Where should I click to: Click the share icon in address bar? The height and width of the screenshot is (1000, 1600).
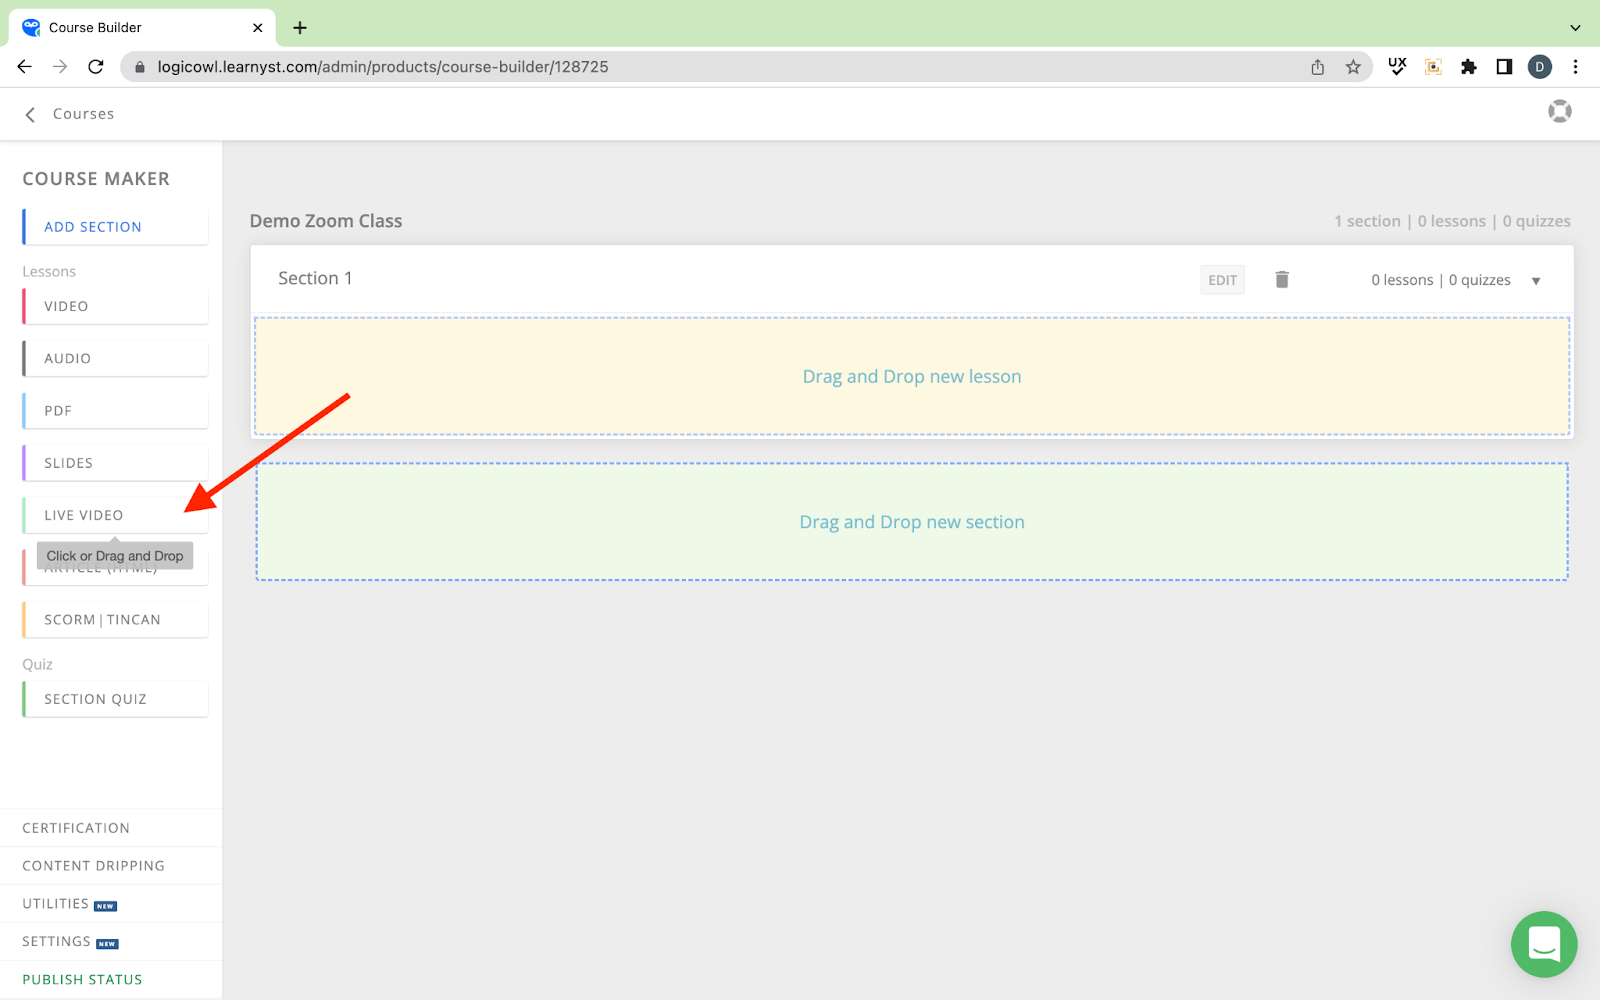point(1318,67)
